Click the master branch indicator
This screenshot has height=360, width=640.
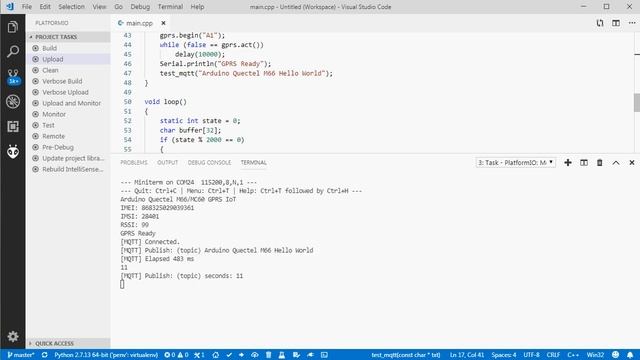point(21,355)
